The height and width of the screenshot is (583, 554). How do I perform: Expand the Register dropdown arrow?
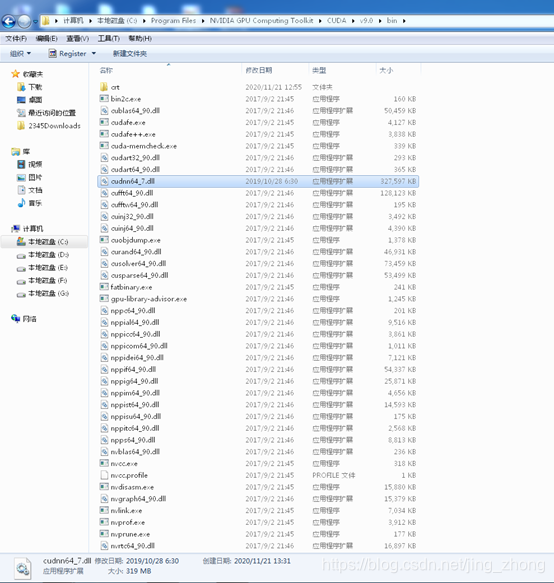tap(94, 54)
